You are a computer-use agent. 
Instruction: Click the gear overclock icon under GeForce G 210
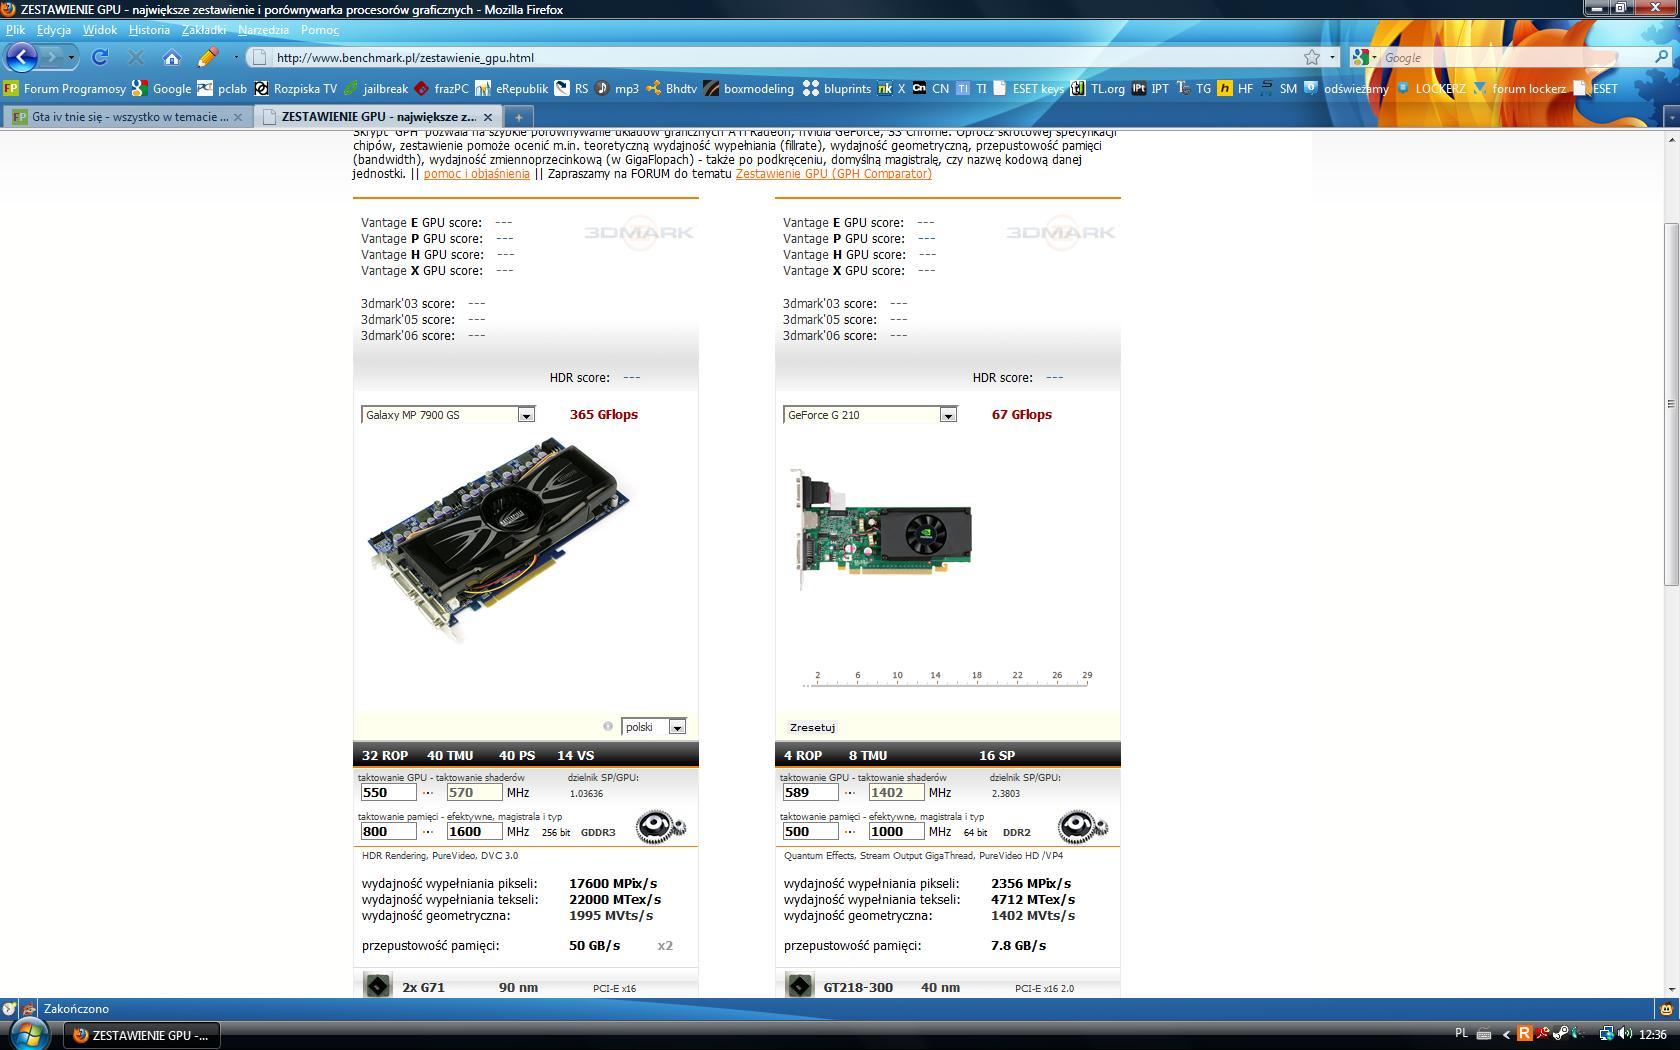(1083, 826)
